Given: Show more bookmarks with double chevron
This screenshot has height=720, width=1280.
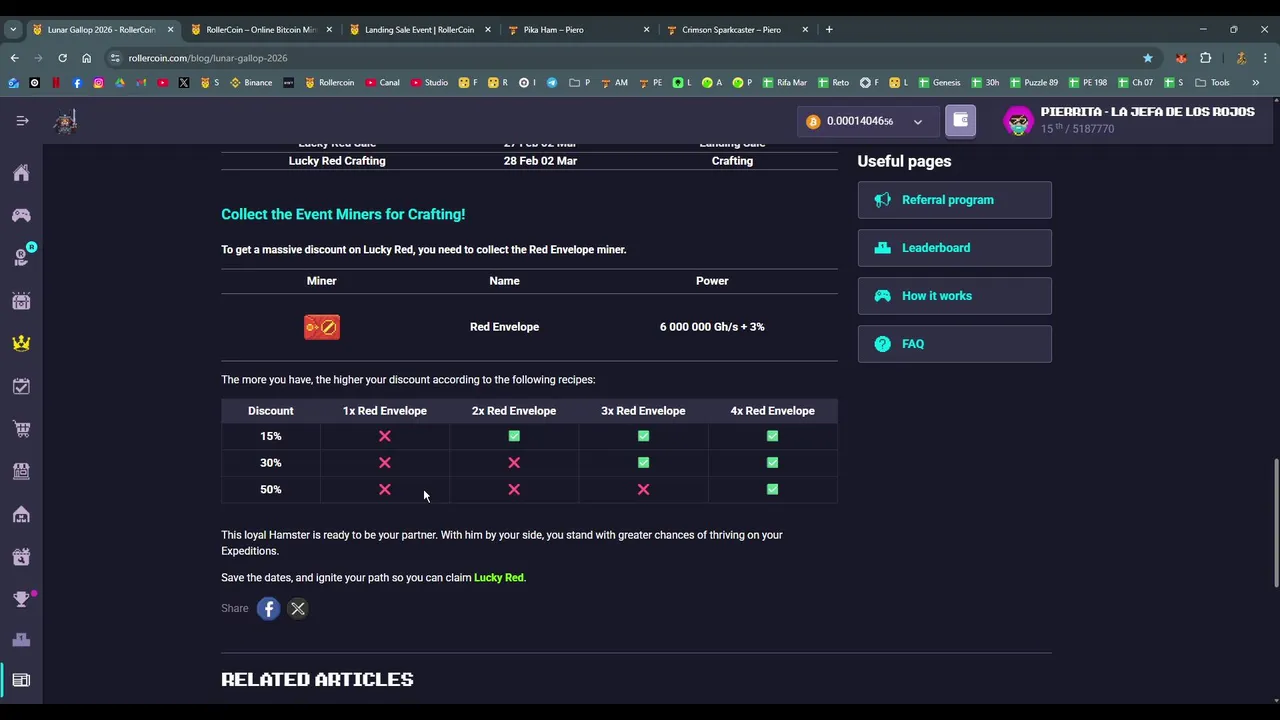Looking at the screenshot, I should click(x=1255, y=83).
